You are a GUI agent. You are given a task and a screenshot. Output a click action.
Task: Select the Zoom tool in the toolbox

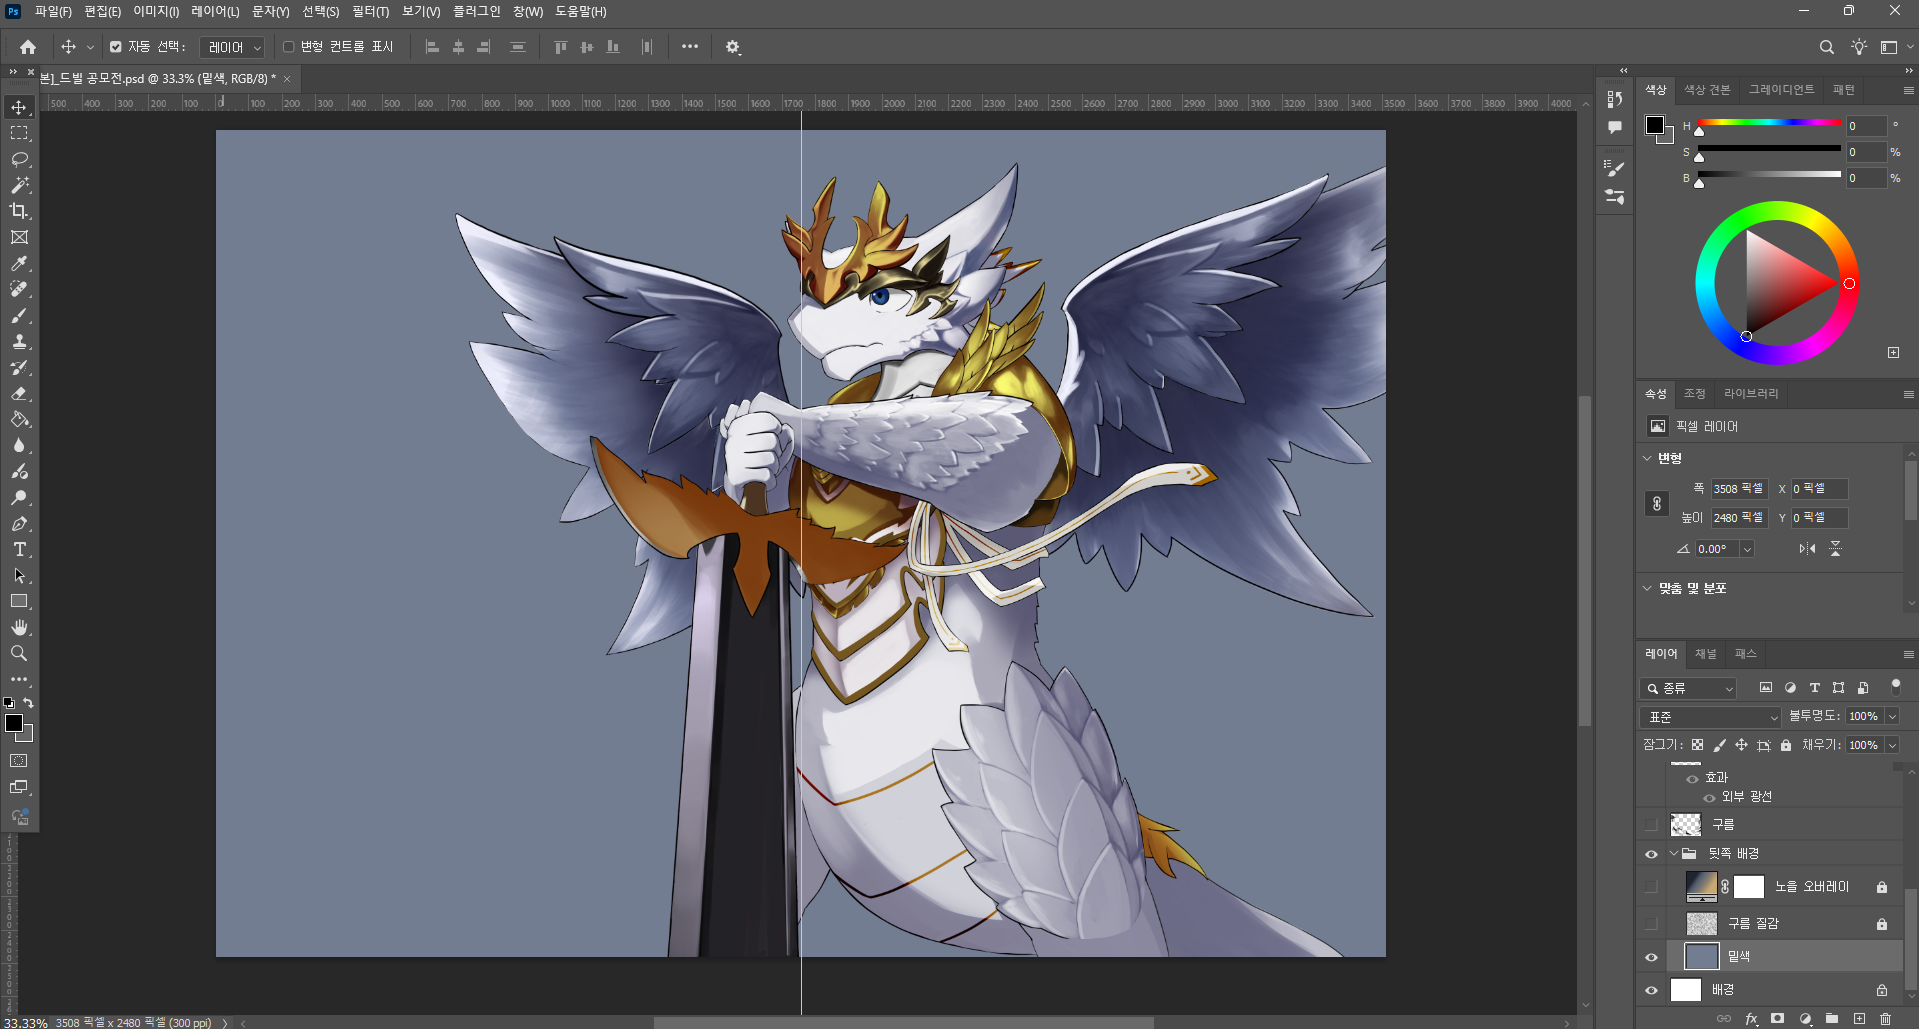(19, 653)
